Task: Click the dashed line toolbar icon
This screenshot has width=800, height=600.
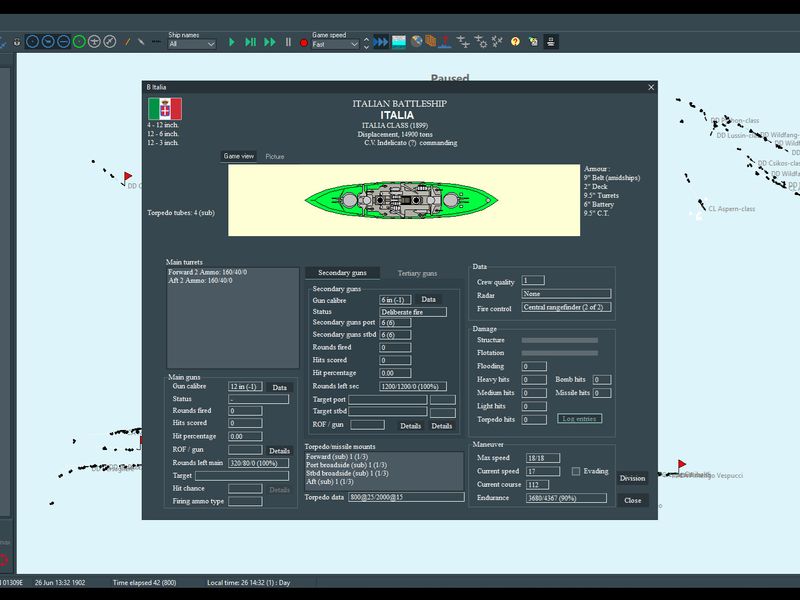Action: coord(156,42)
